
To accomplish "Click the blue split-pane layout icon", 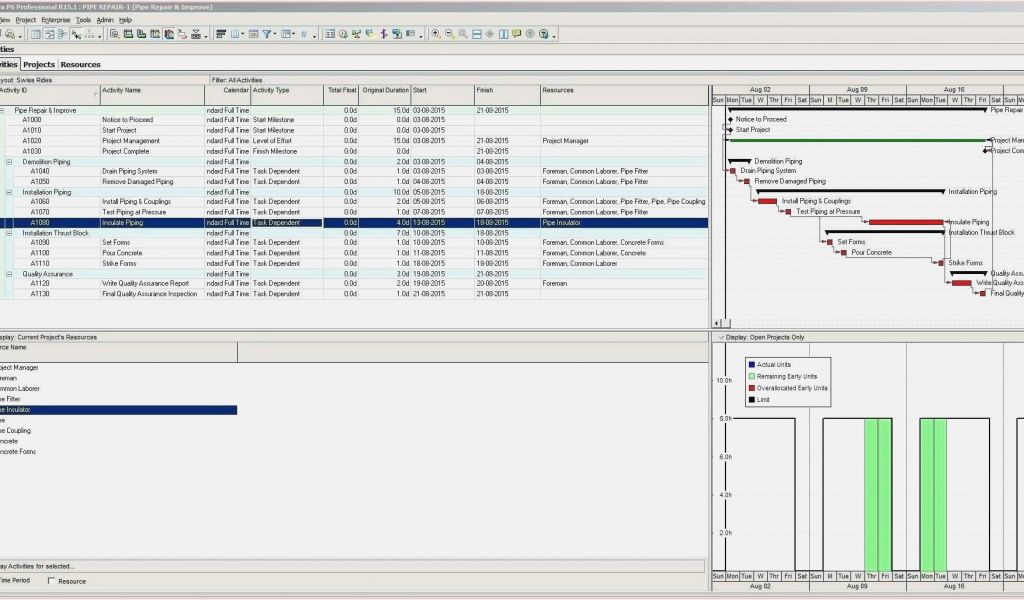I will coord(476,34).
